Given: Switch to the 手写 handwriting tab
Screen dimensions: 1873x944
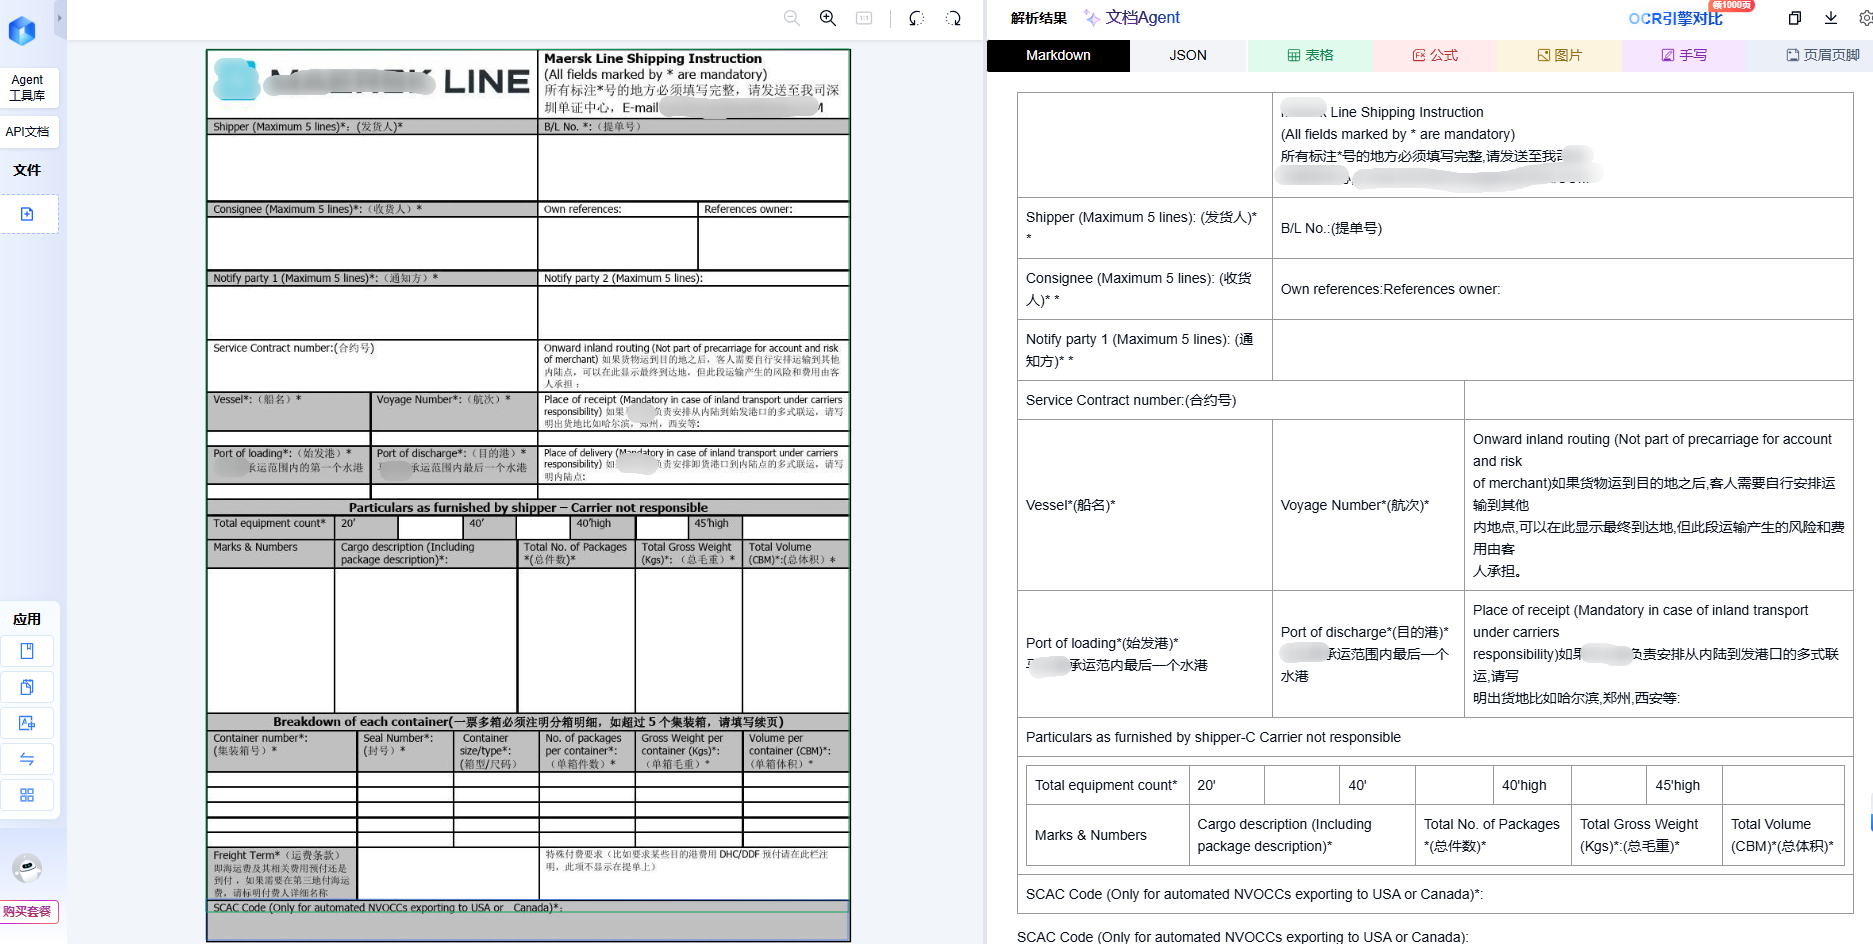Looking at the screenshot, I should 1684,55.
